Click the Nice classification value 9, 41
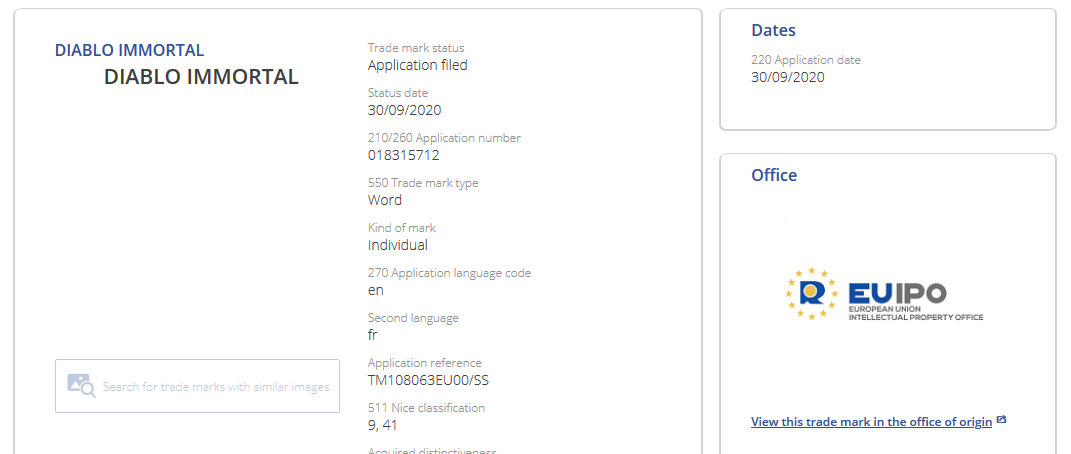The width and height of the screenshot is (1071, 454). (384, 425)
